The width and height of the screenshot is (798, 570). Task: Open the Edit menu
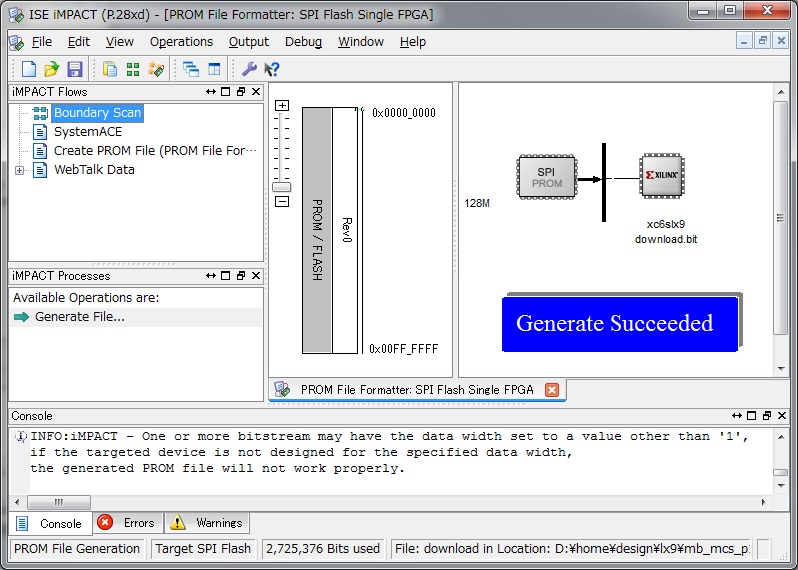pos(79,42)
